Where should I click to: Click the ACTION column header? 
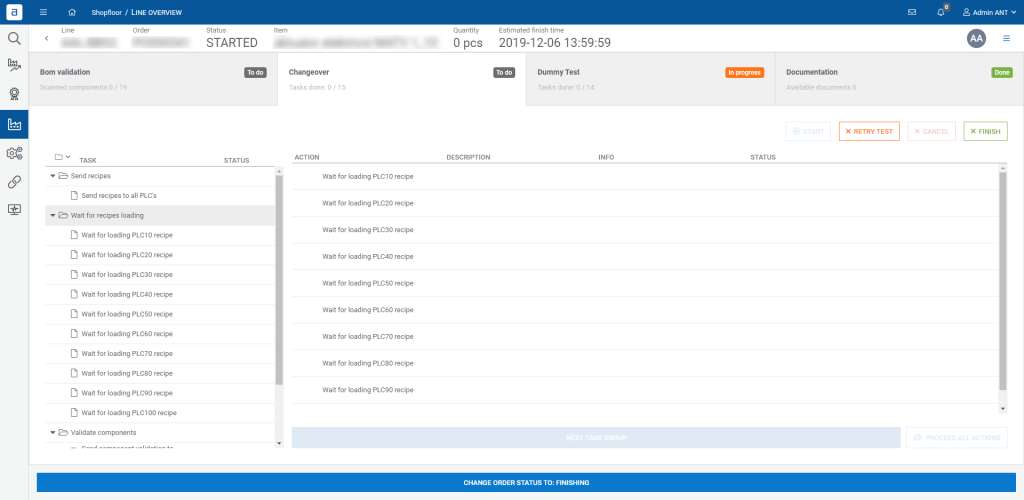[x=306, y=157]
